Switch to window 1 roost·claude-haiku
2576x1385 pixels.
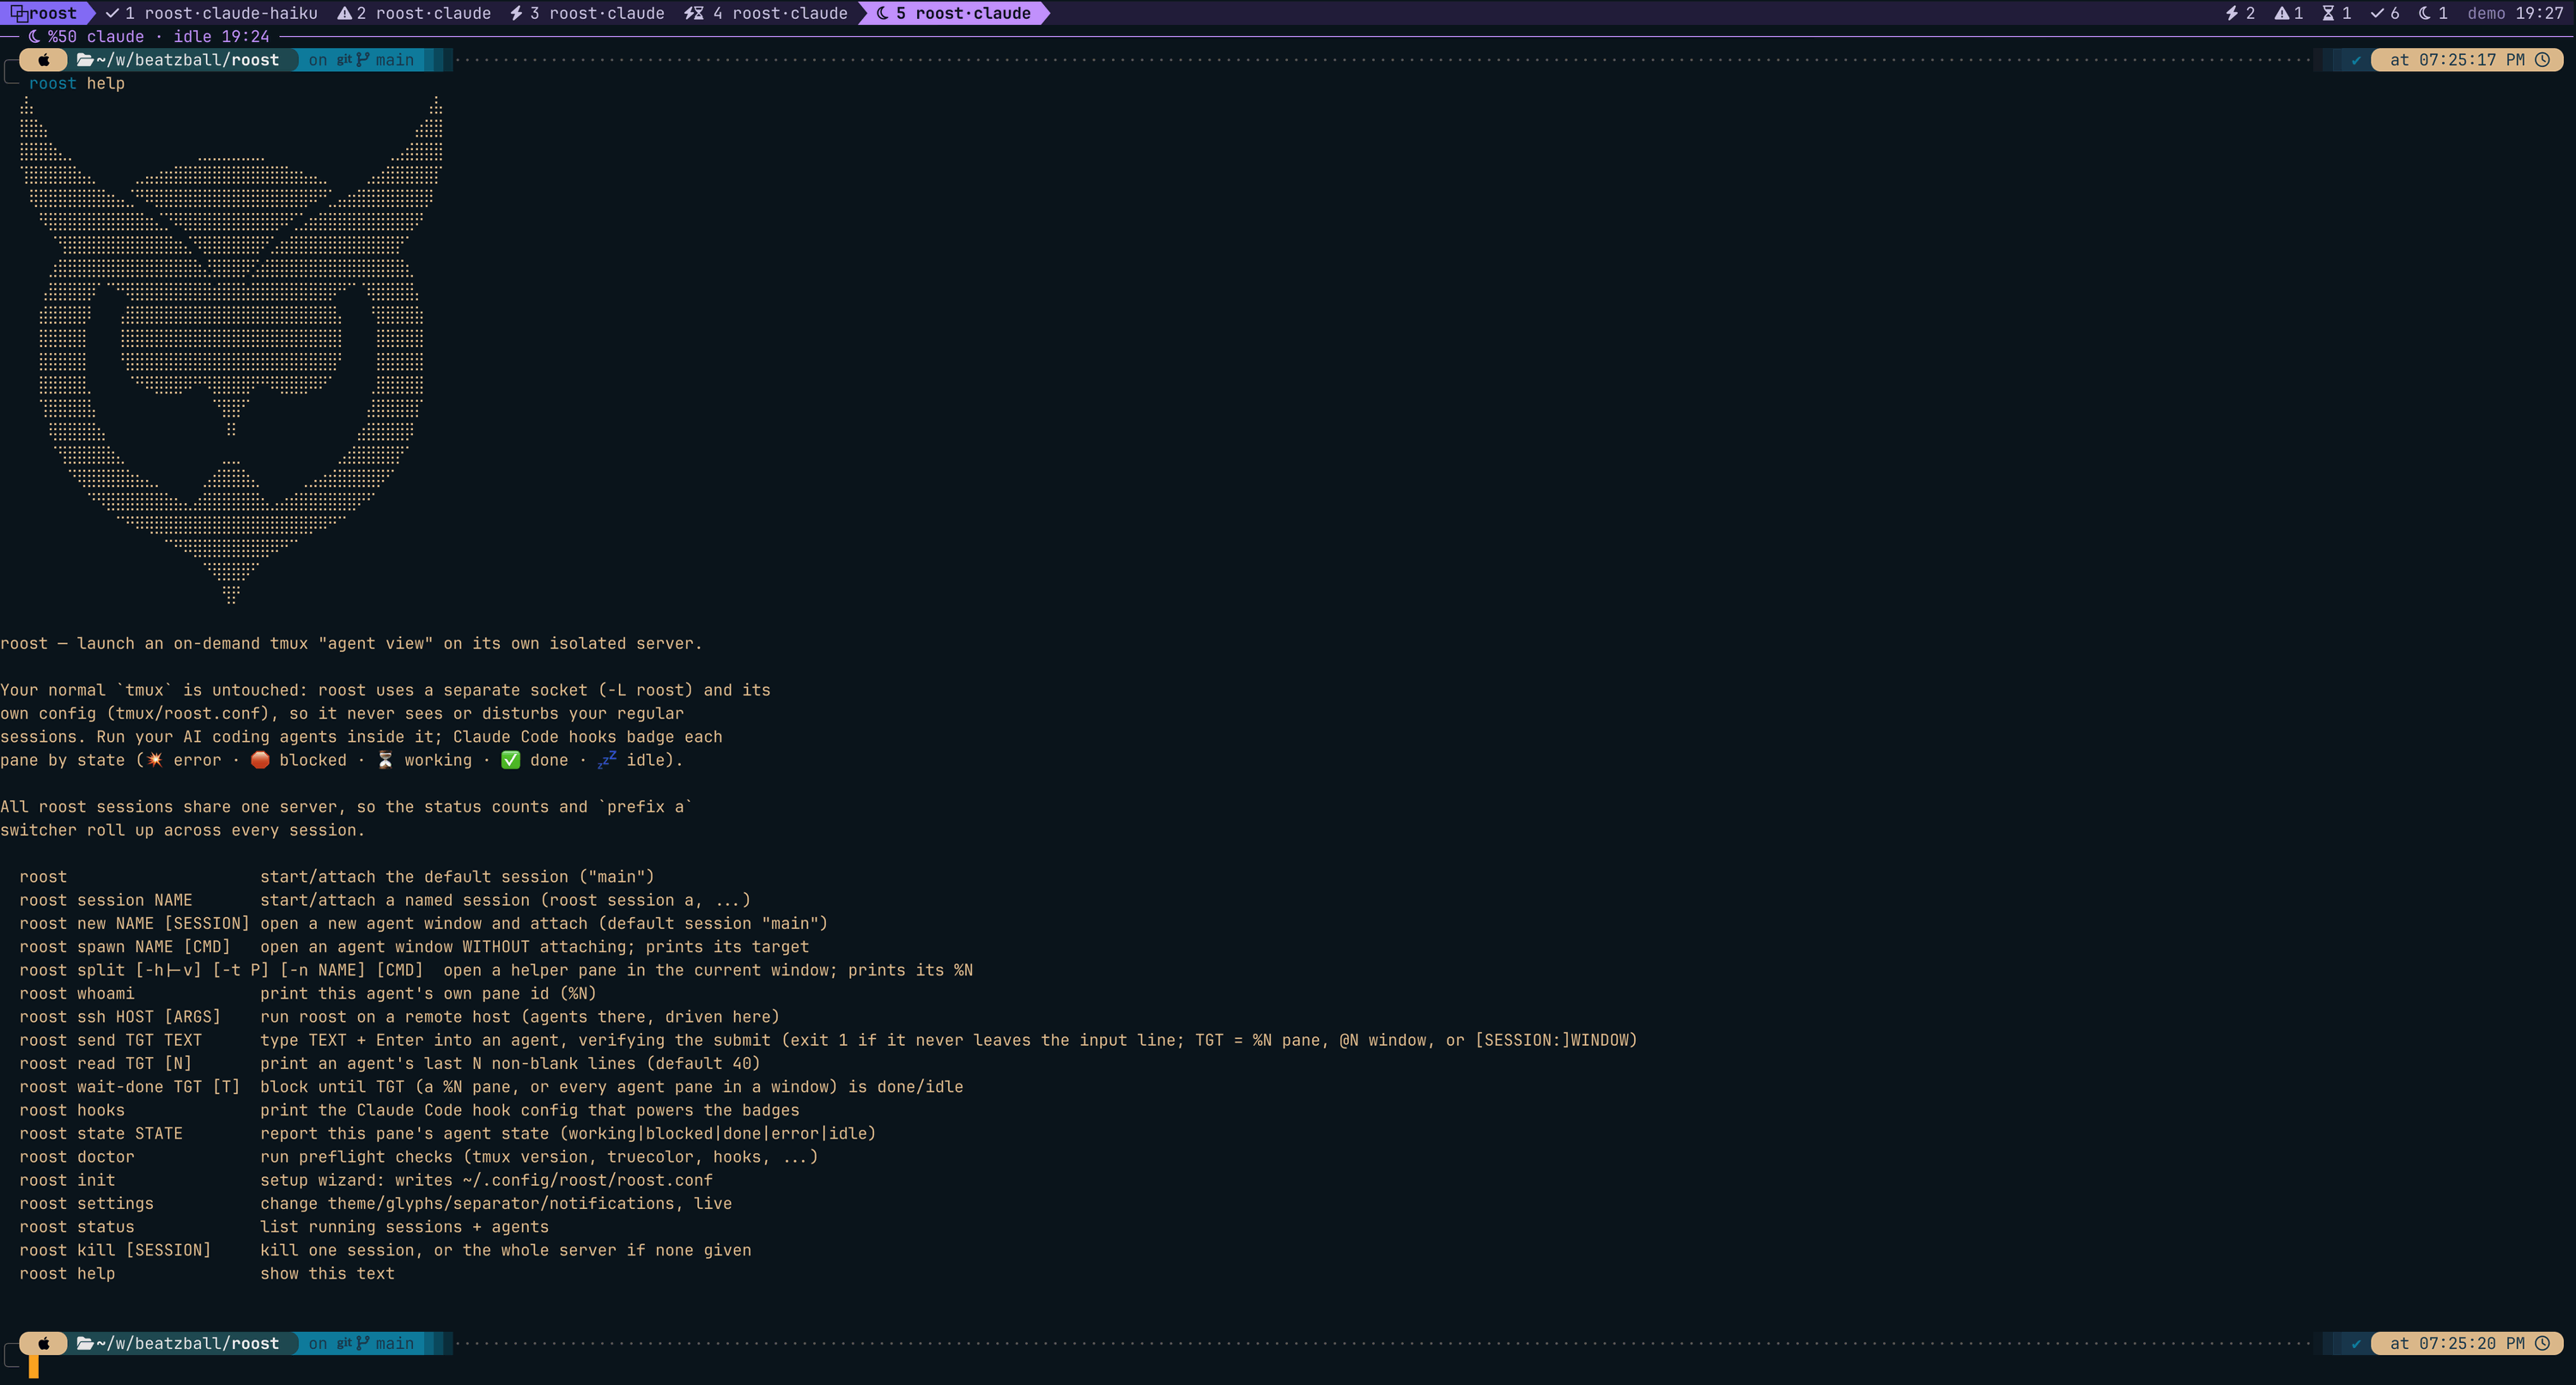211,13
